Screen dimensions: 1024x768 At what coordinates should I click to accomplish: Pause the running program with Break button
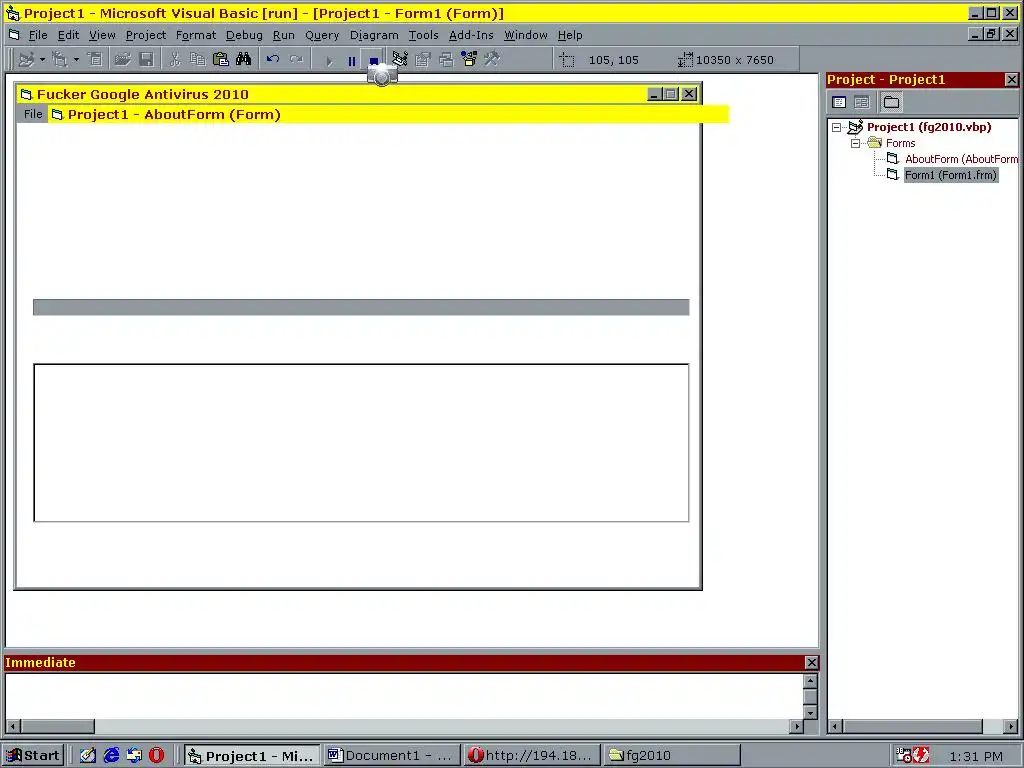pos(351,61)
